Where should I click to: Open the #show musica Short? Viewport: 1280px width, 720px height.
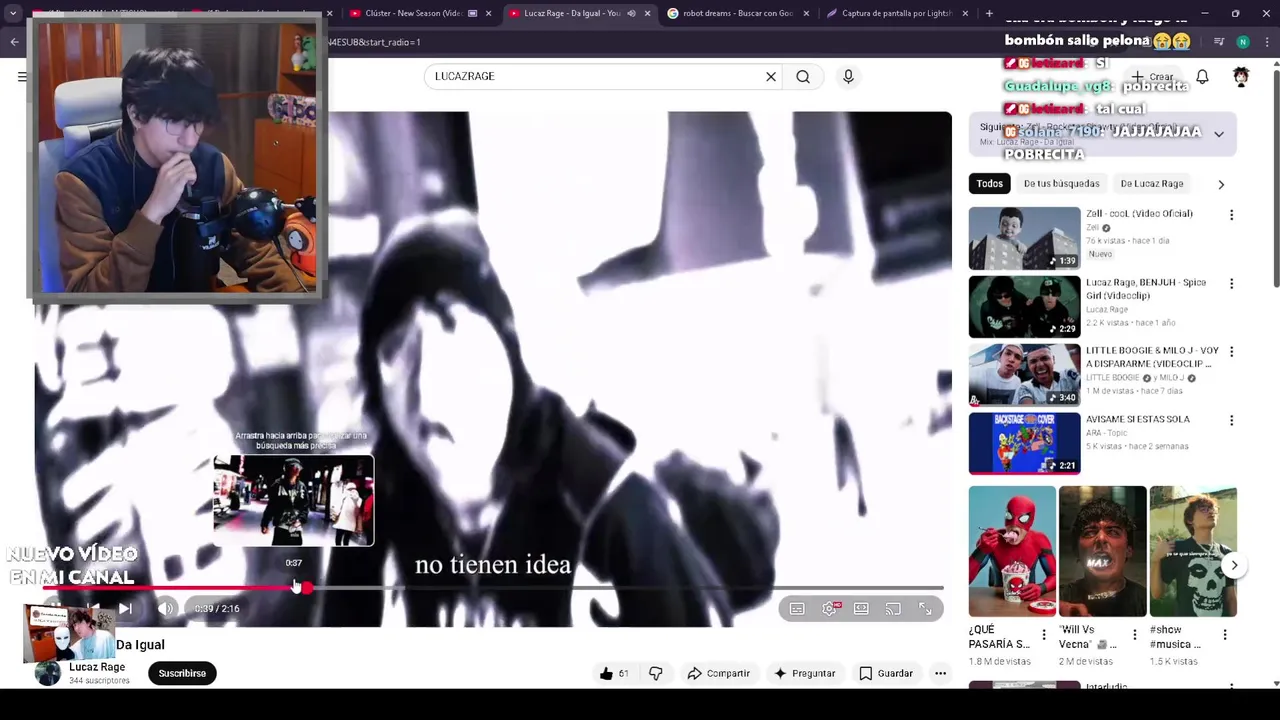(1193, 551)
